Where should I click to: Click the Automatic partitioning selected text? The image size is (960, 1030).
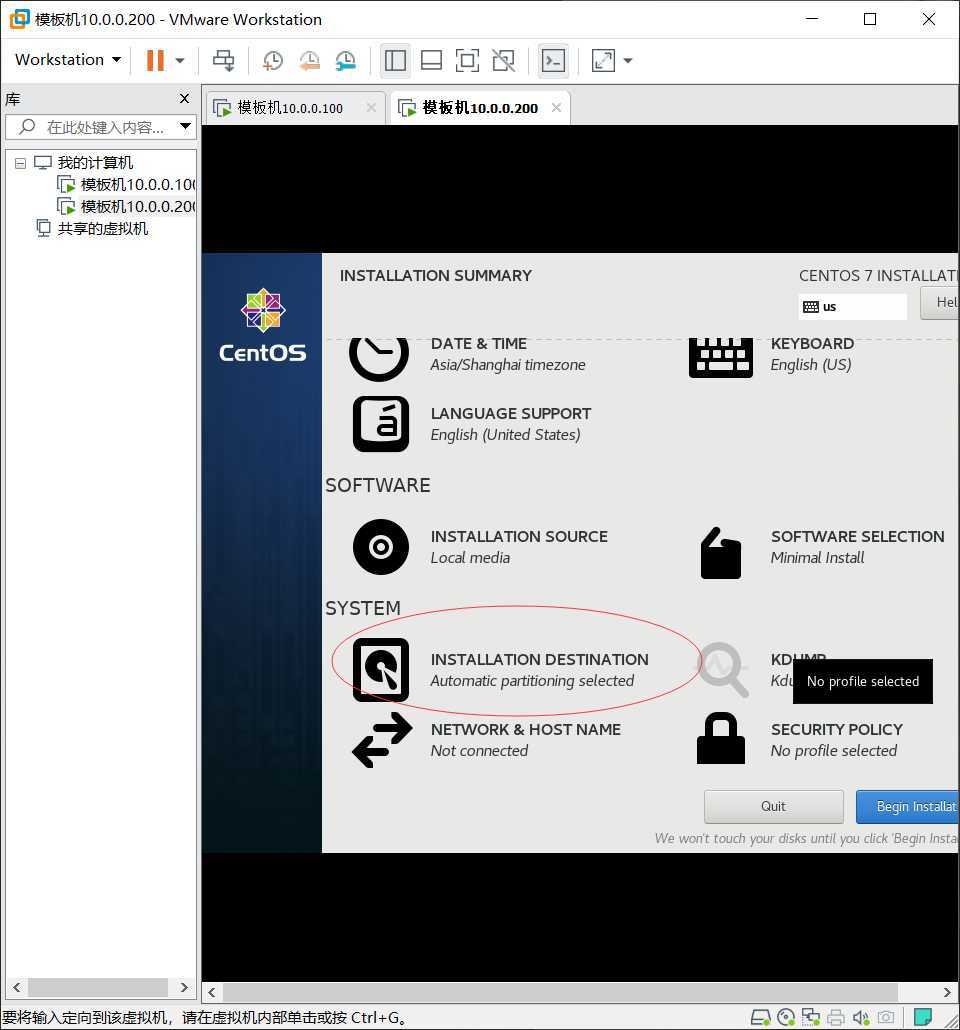pyautogui.click(x=532, y=681)
